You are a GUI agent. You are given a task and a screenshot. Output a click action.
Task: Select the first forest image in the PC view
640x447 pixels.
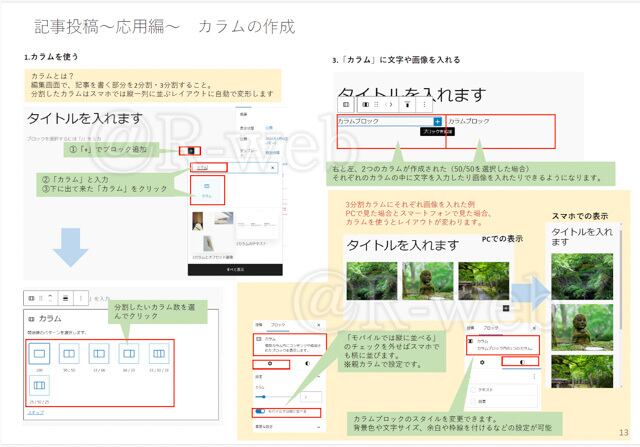tap(372, 281)
